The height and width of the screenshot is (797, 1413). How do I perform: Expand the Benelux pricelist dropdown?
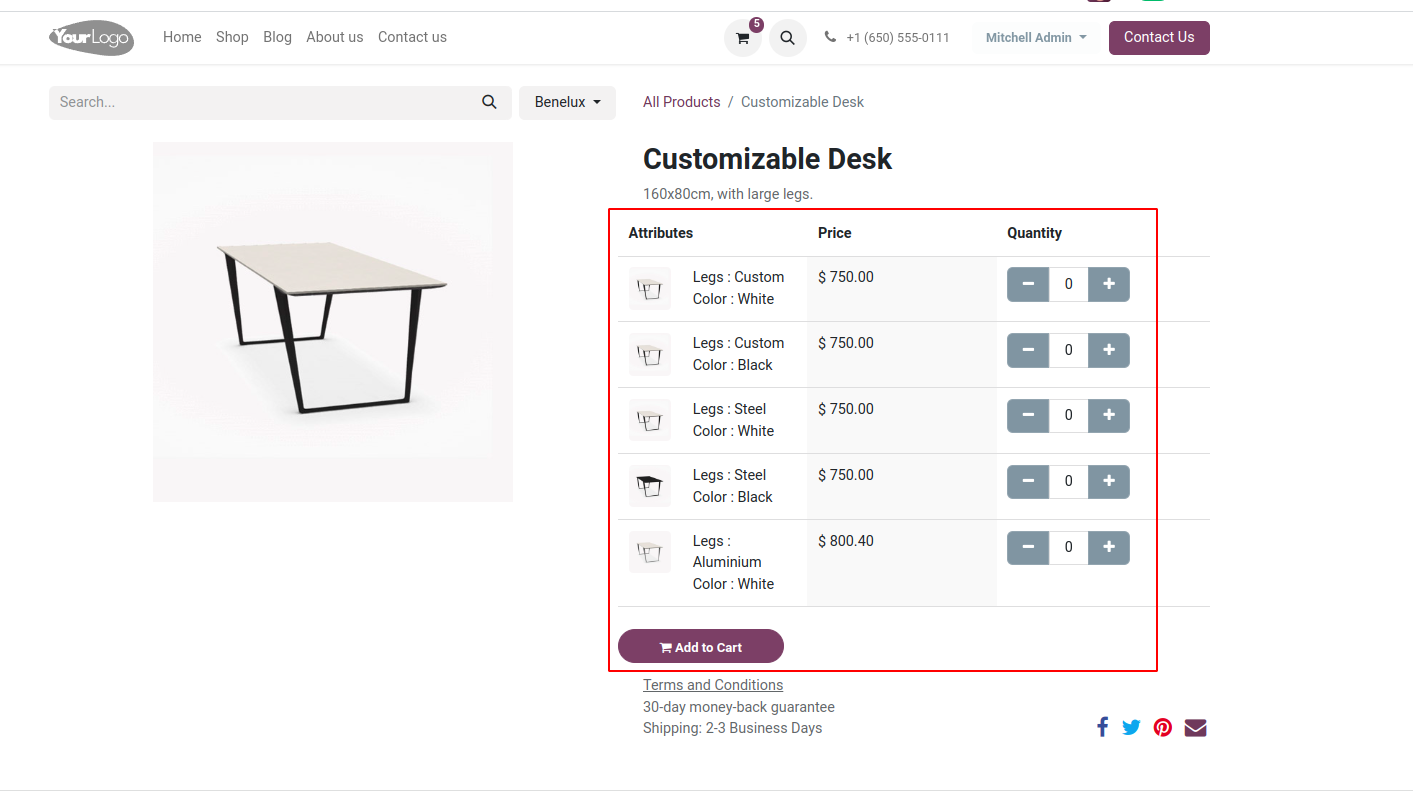click(567, 102)
